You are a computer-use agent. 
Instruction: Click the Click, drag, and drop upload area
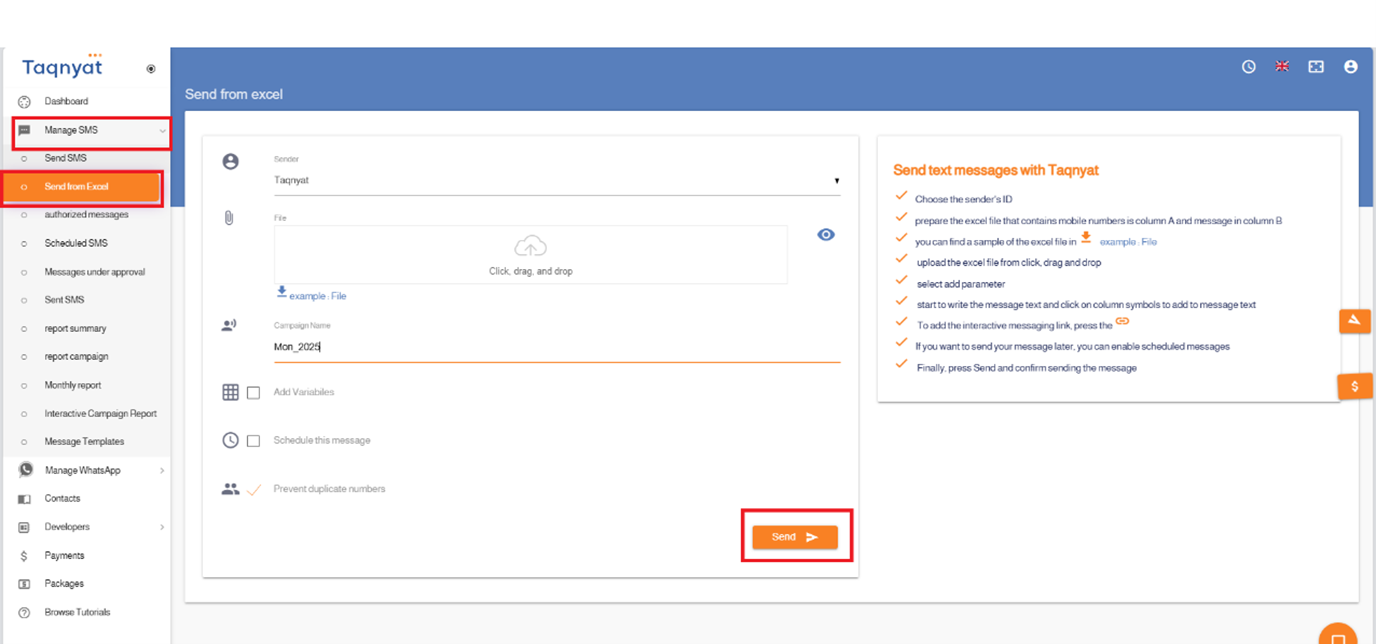coord(531,254)
